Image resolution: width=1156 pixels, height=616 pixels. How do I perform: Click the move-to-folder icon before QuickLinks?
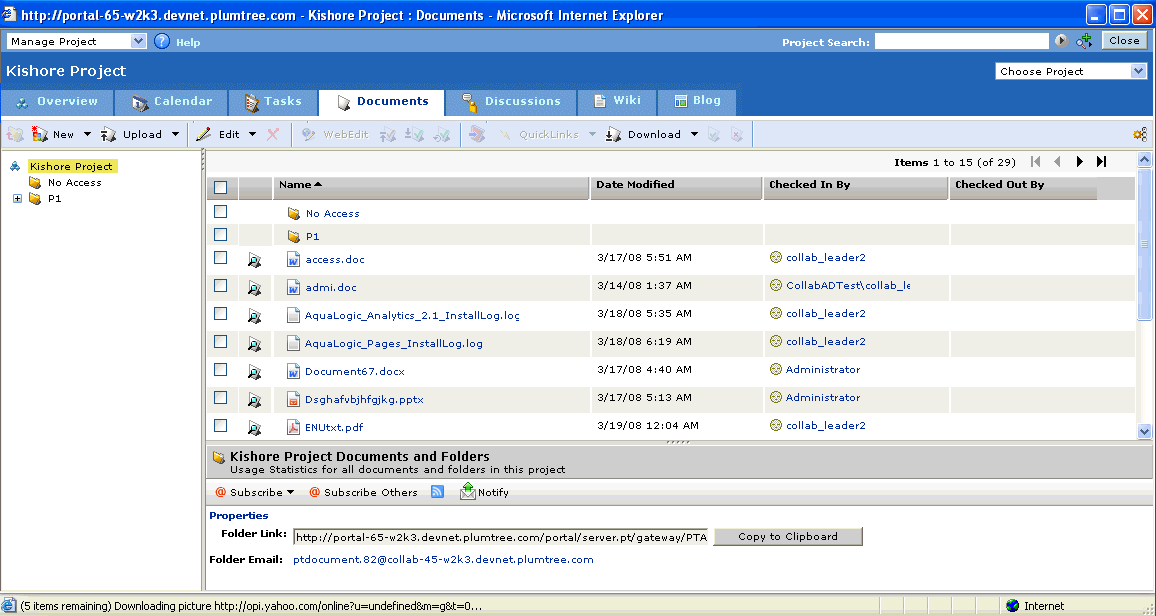[x=477, y=134]
